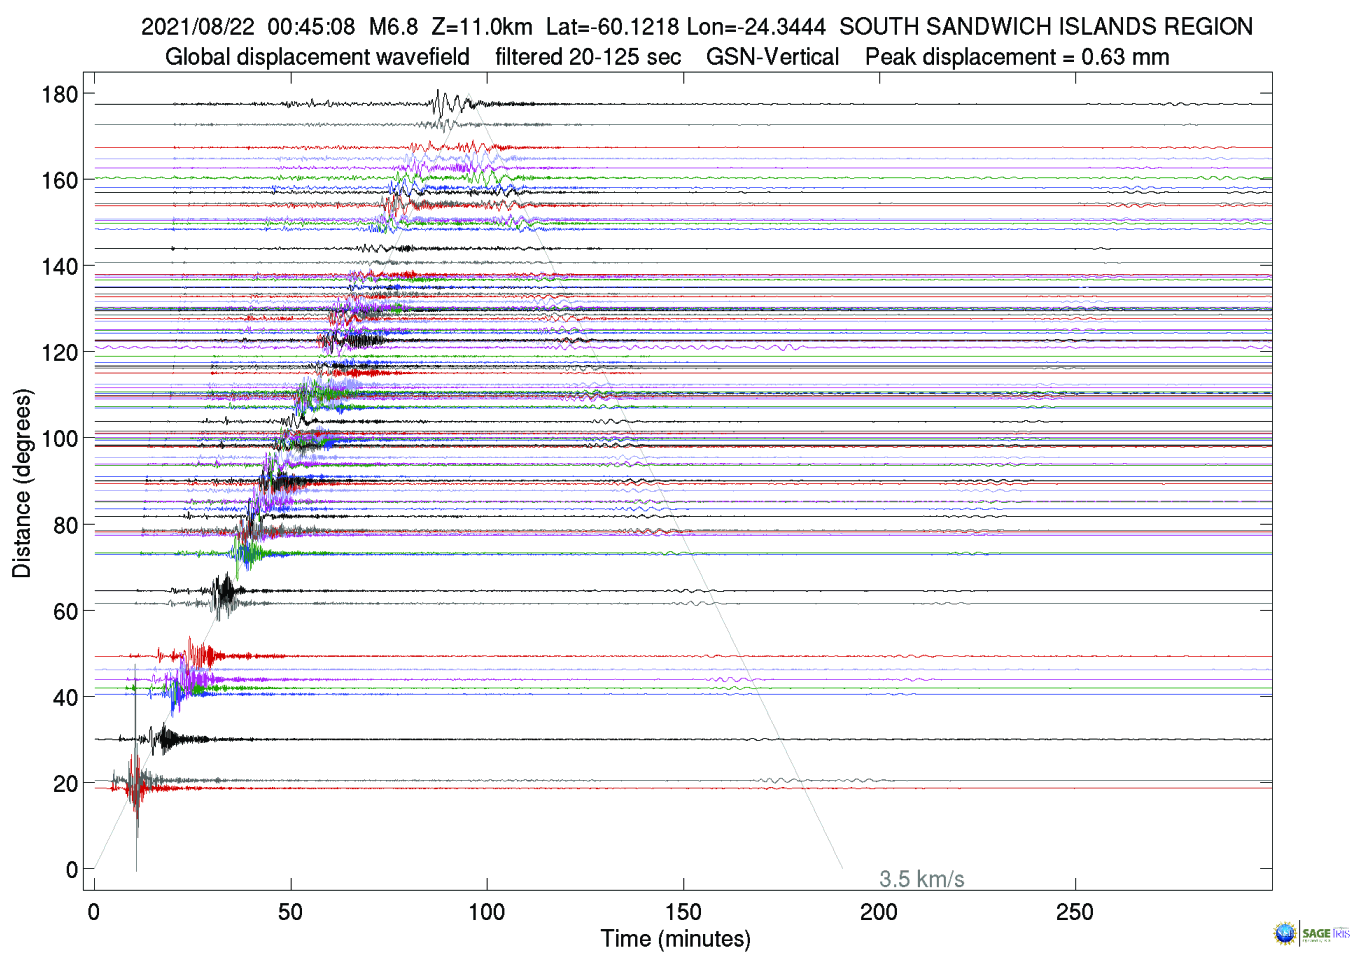Click the 250 tick on the time axis
Image resolution: width=1362 pixels, height=955 pixels.
click(x=1075, y=912)
